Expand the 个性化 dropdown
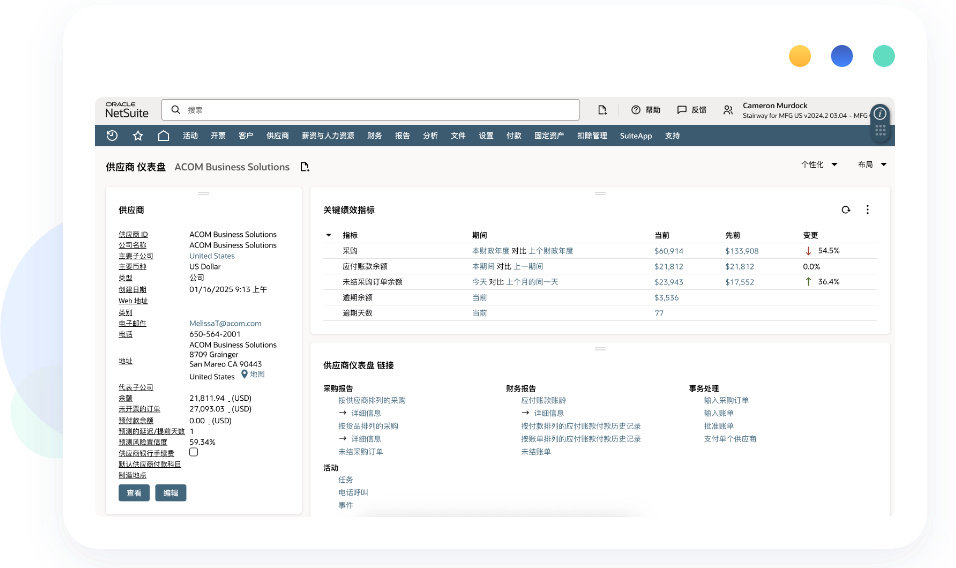956x568 pixels. [x=819, y=164]
